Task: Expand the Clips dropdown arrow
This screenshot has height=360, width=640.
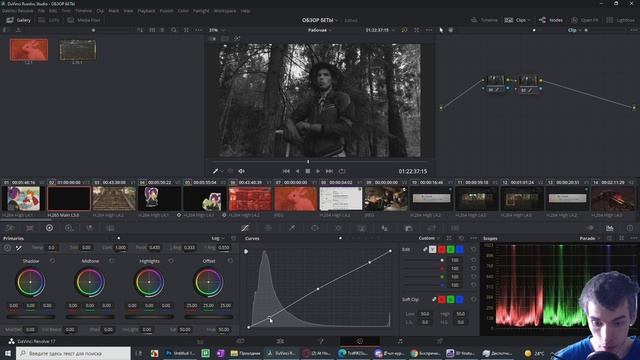Action: pyautogui.click(x=529, y=20)
